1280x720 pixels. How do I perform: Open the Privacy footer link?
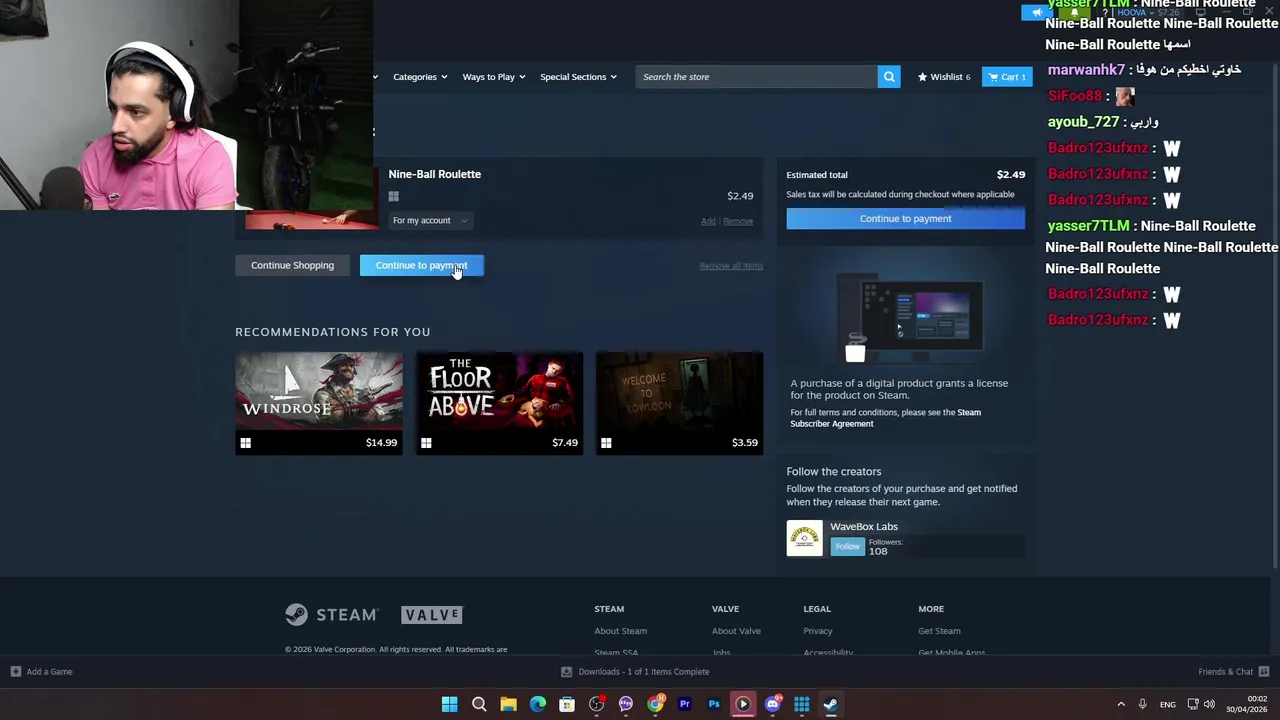[817, 631]
